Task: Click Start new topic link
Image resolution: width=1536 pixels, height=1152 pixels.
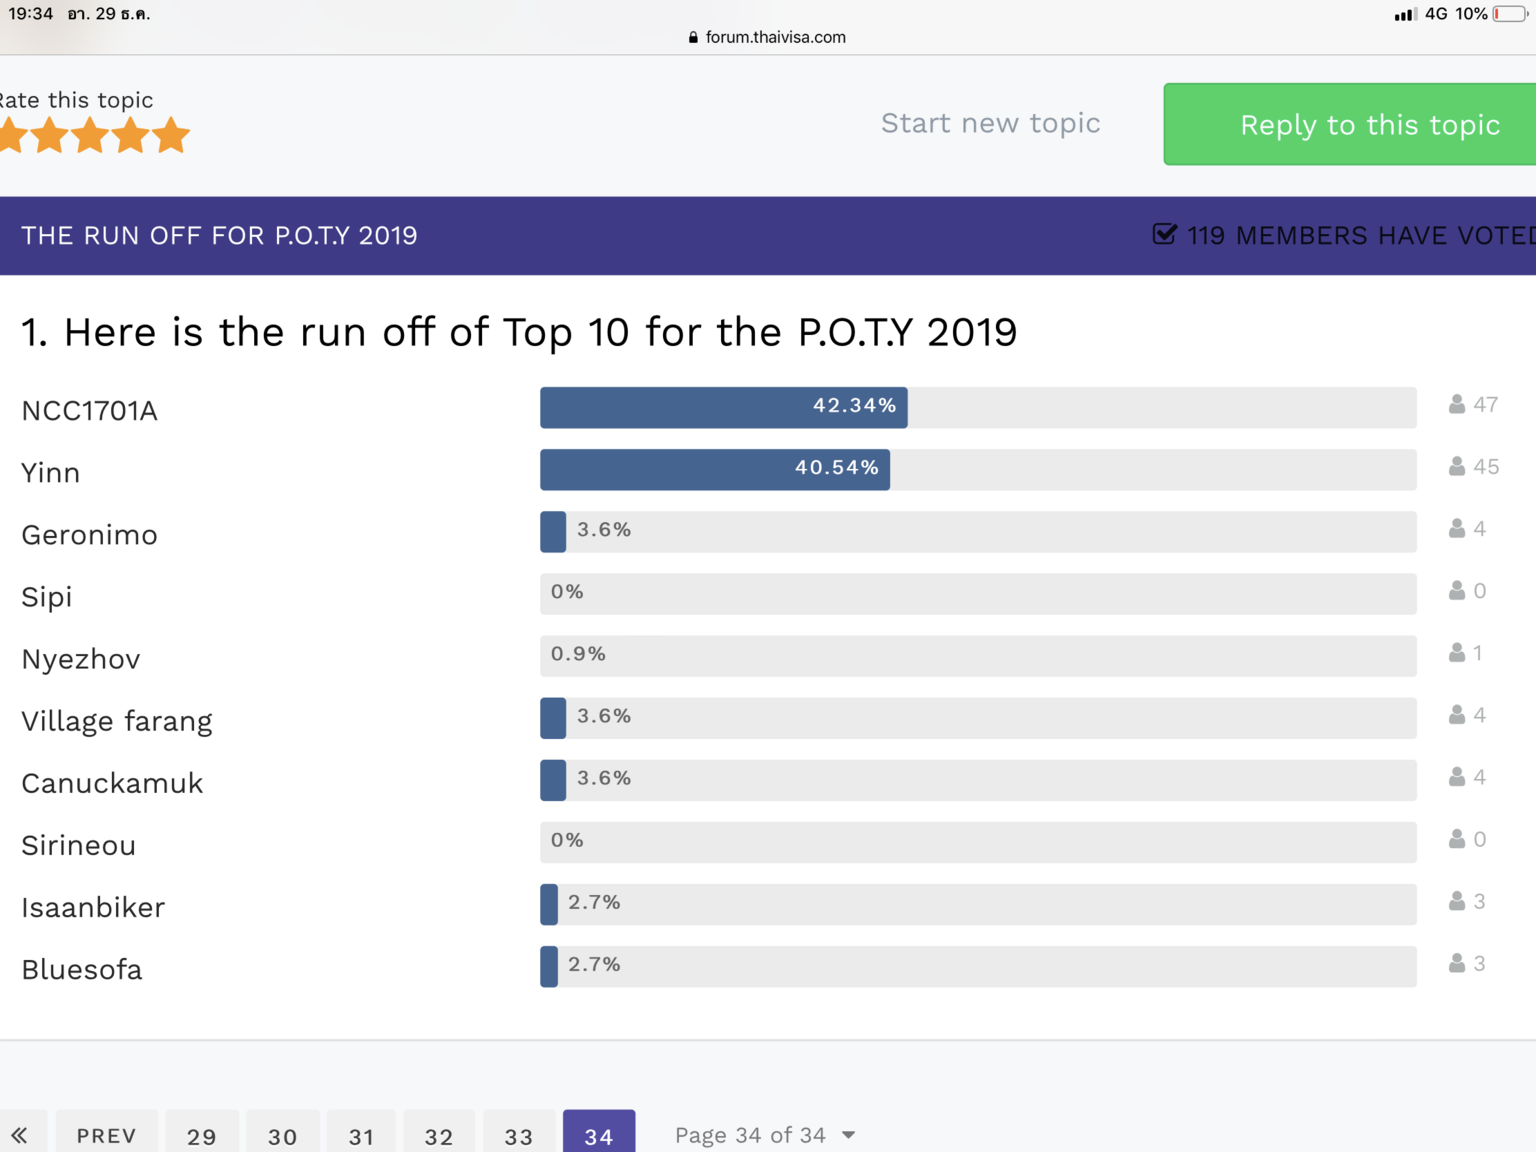Action: (x=990, y=123)
